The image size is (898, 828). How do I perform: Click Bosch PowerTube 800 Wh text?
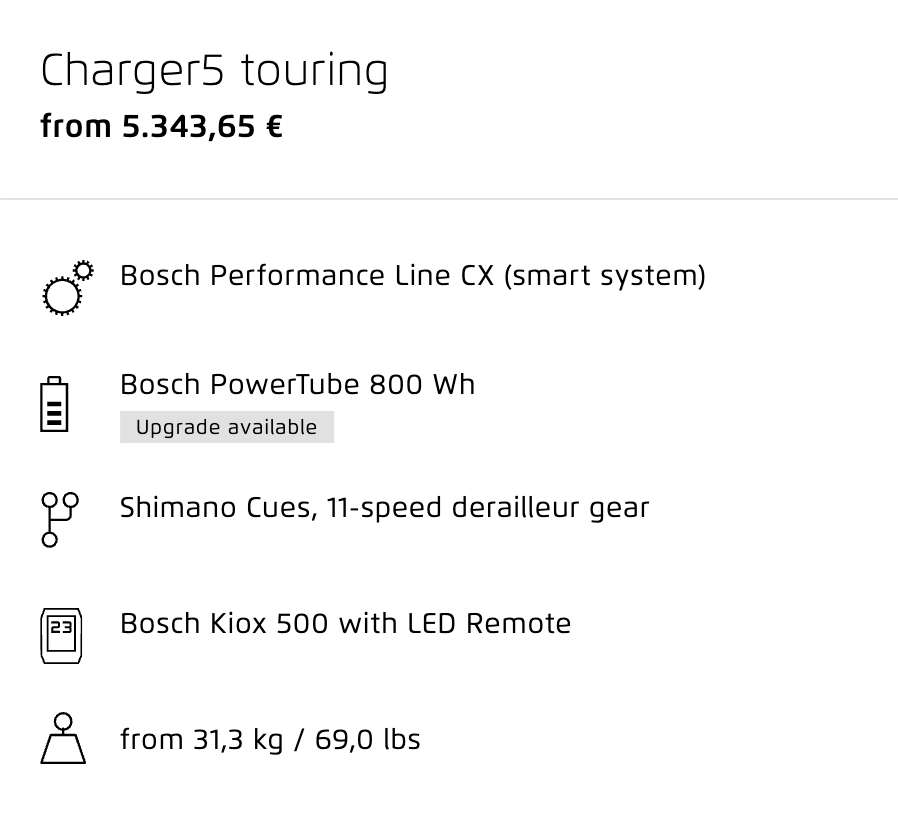click(297, 385)
